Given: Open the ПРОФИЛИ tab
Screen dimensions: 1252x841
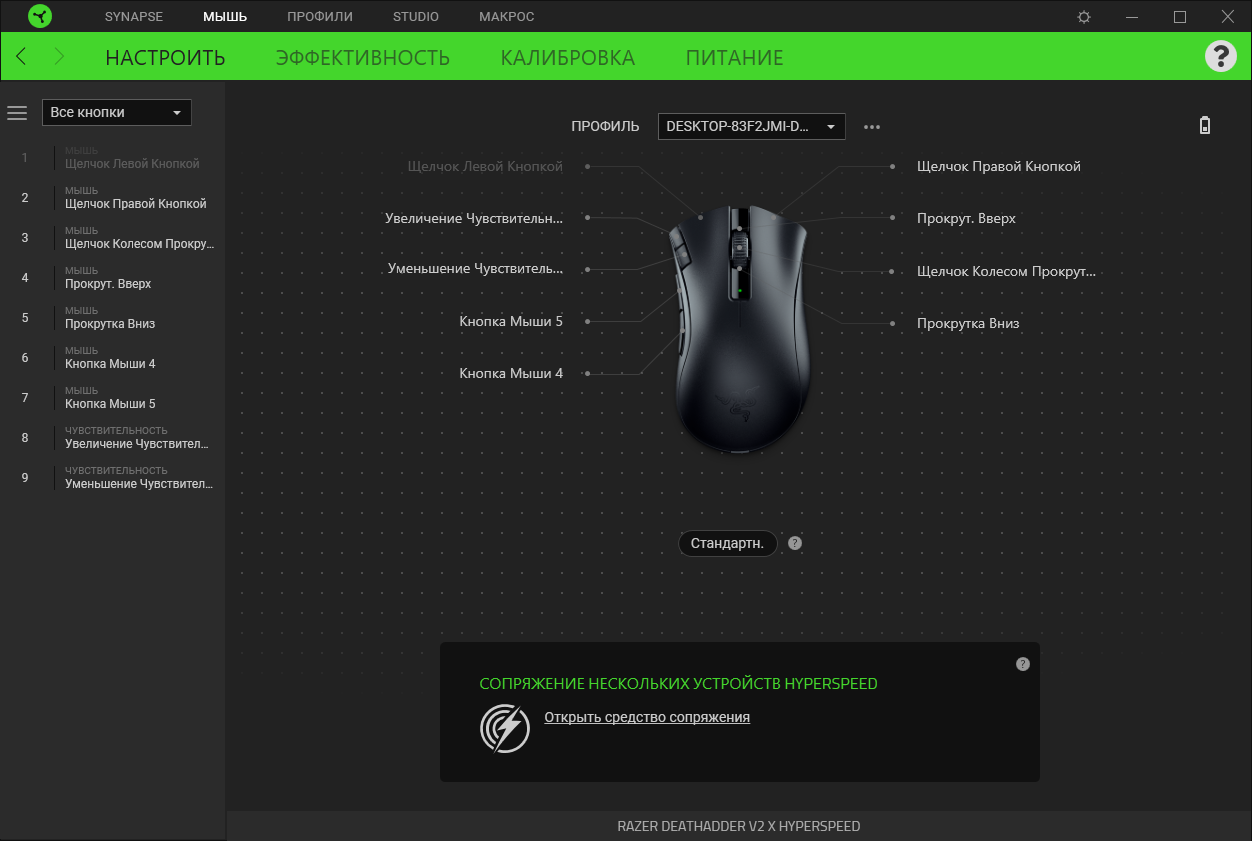Looking at the screenshot, I should [x=320, y=17].
